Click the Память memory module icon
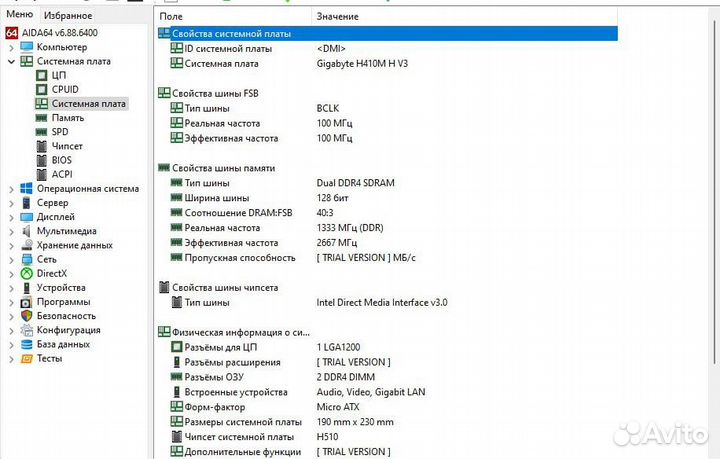 click(41, 118)
